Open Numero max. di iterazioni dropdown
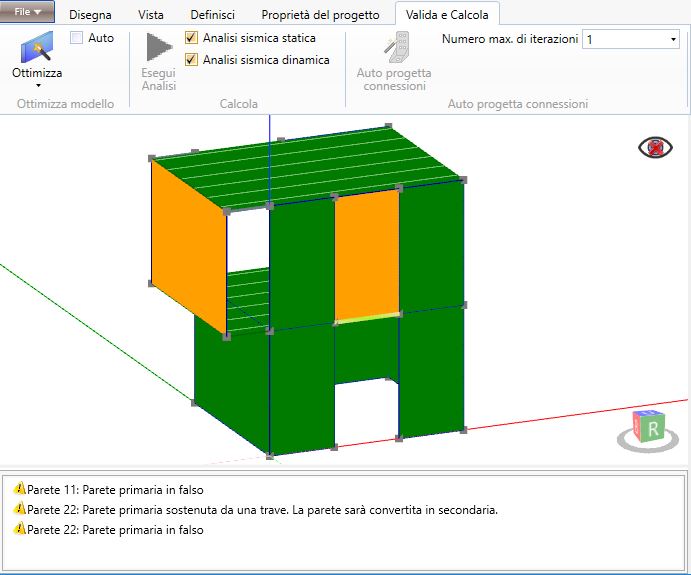 [x=673, y=40]
